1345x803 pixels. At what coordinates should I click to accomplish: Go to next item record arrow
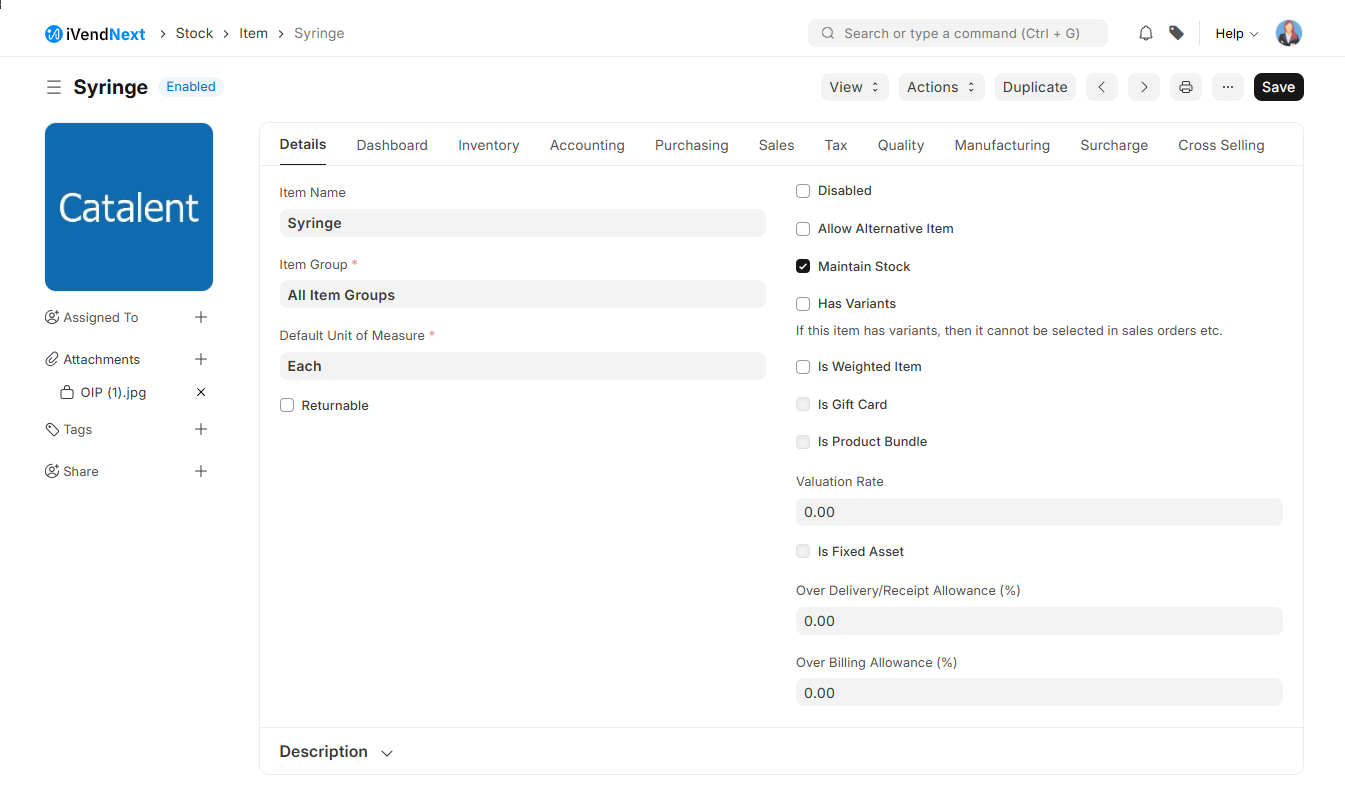(1144, 87)
